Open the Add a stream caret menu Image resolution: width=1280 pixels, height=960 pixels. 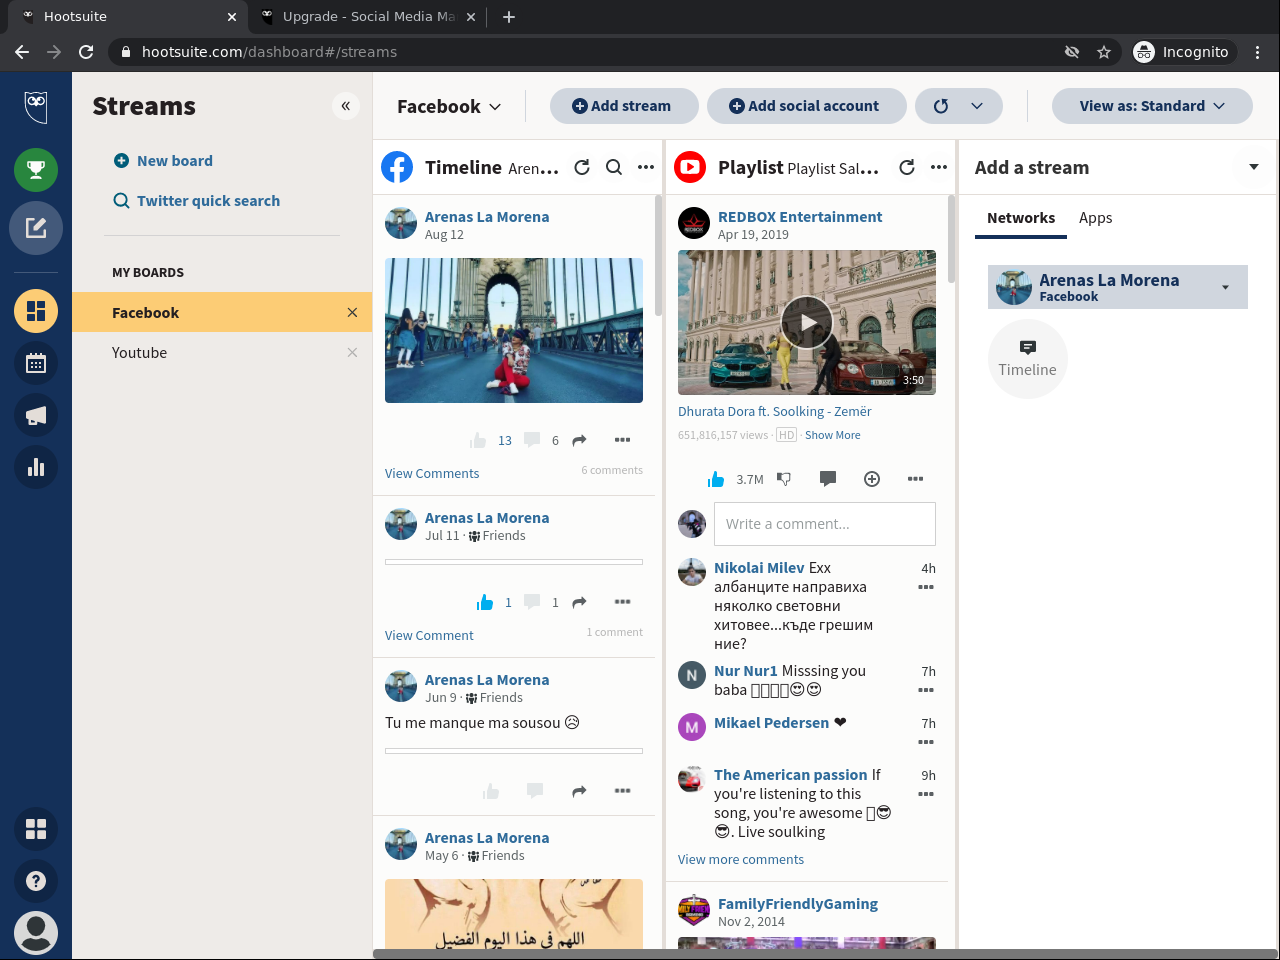tap(1254, 167)
